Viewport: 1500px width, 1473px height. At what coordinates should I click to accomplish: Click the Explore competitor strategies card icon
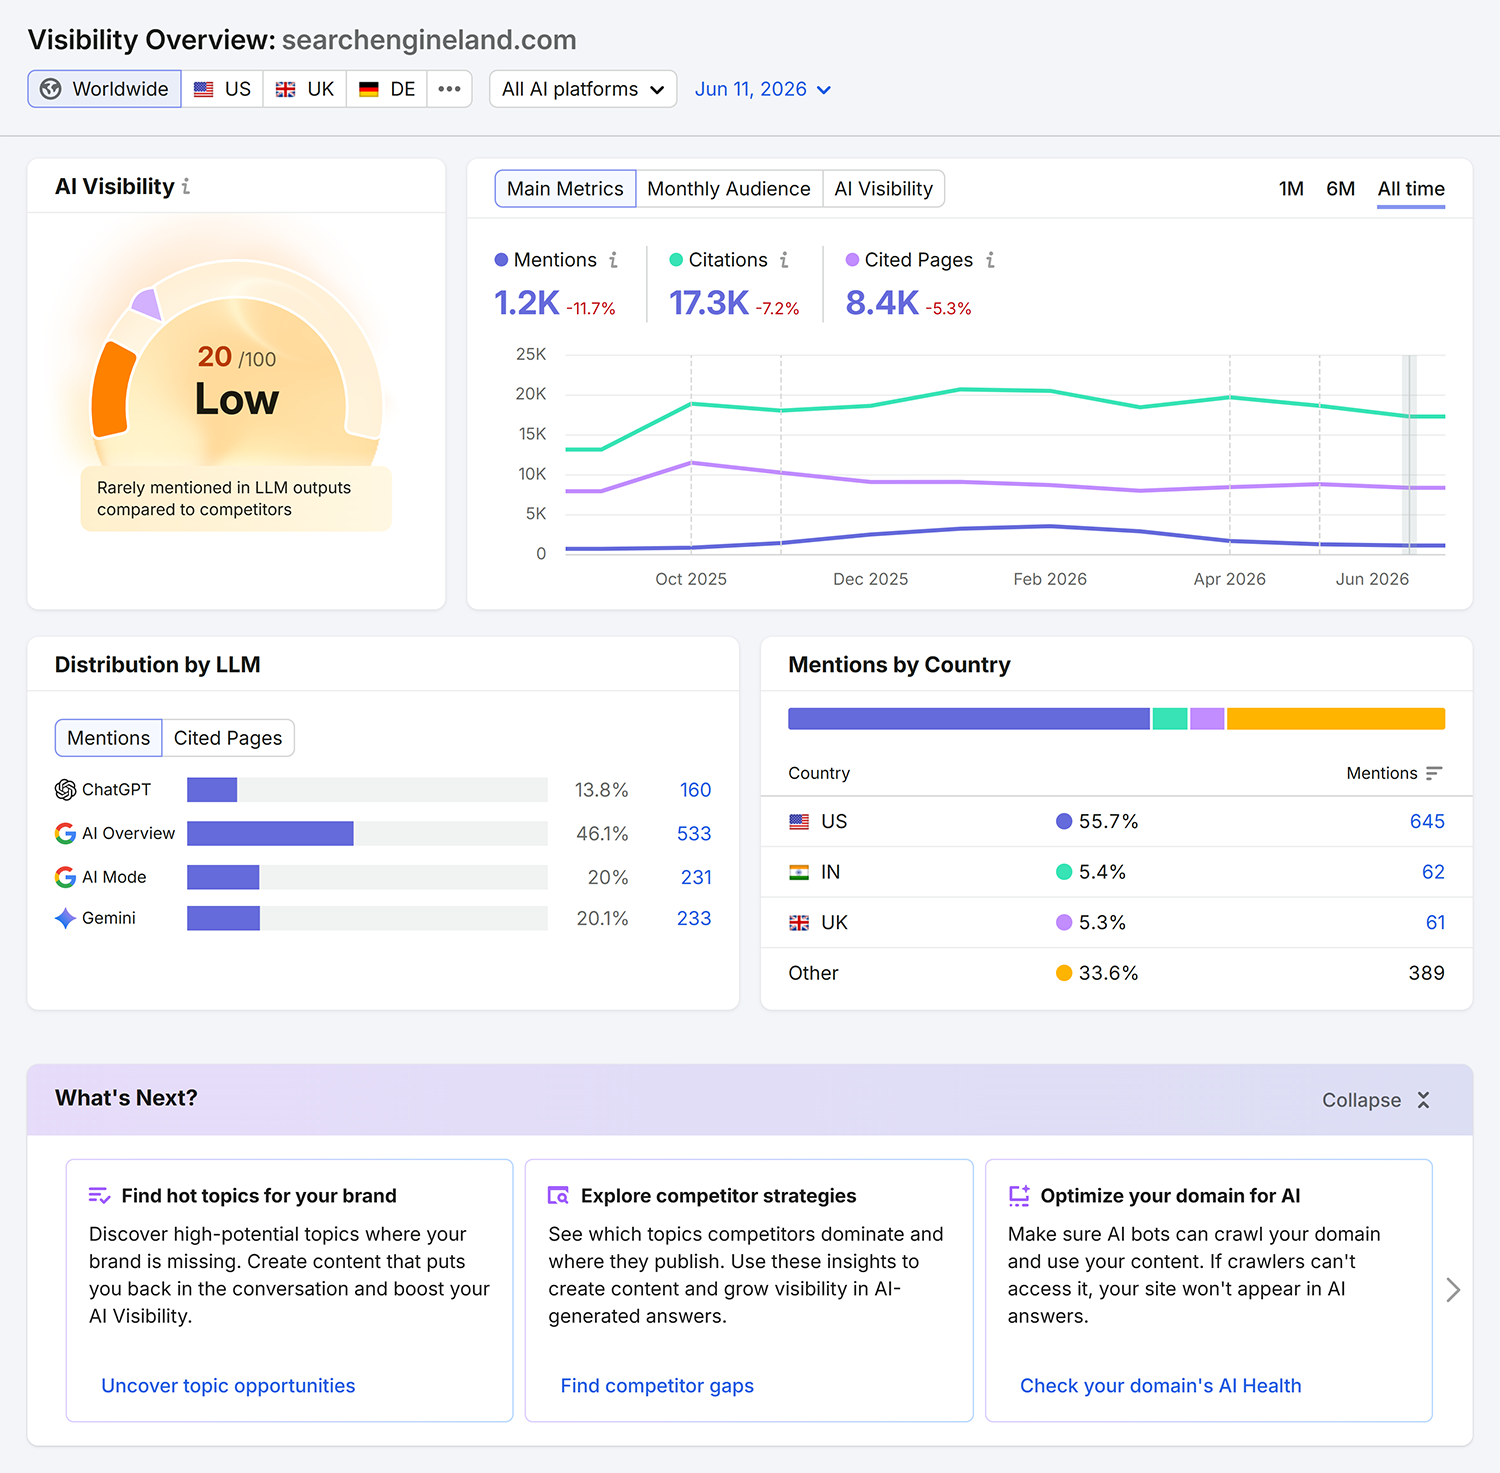point(558,1195)
